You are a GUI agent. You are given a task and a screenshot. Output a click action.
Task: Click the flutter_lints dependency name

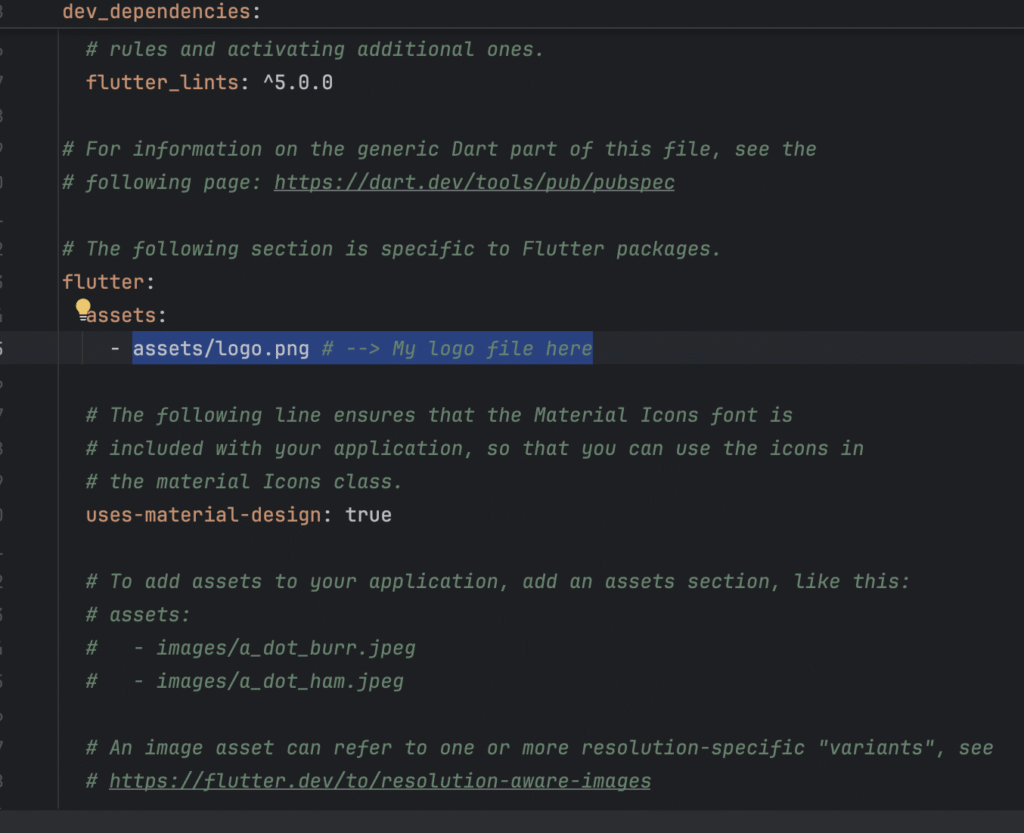point(162,82)
